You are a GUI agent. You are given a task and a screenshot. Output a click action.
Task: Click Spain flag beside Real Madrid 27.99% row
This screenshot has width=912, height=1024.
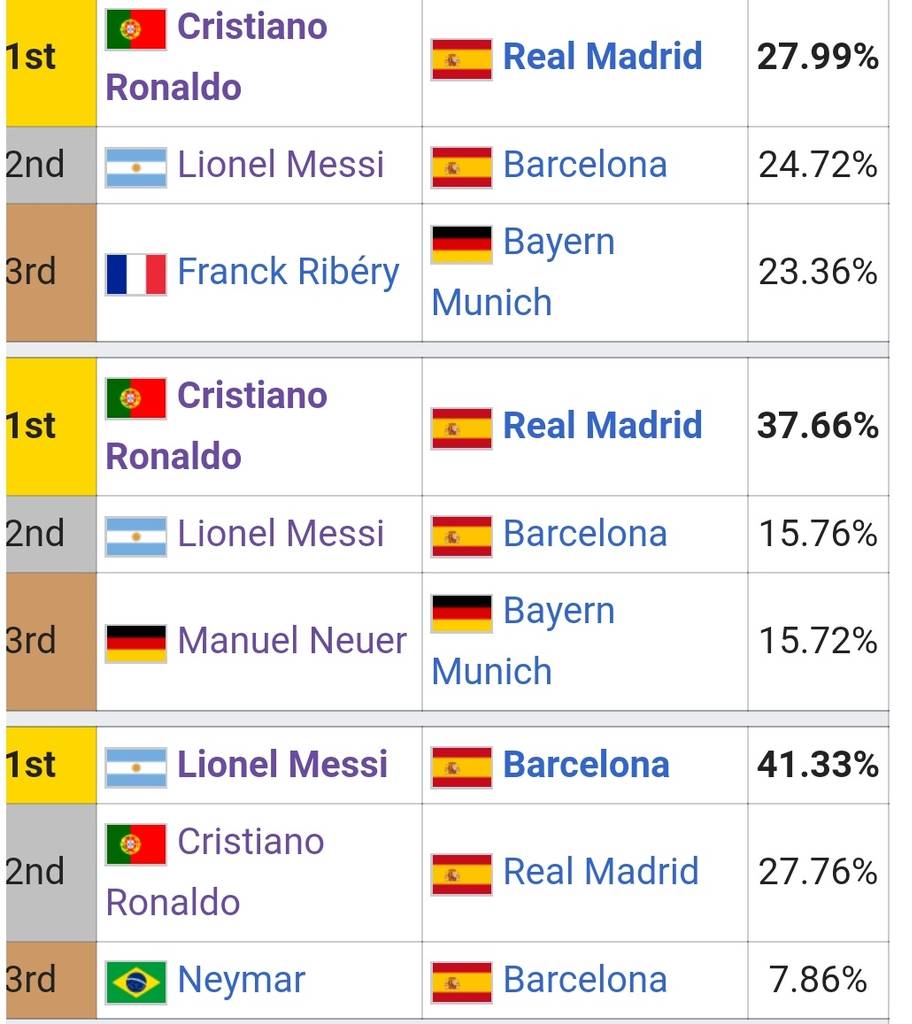pos(461,59)
